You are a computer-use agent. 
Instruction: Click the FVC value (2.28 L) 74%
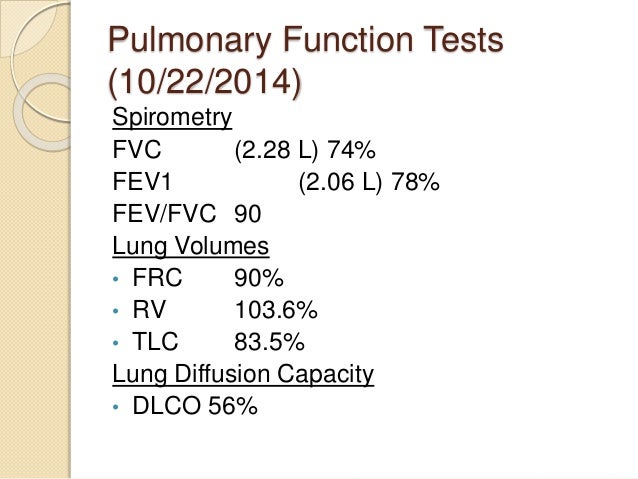pyautogui.click(x=305, y=150)
